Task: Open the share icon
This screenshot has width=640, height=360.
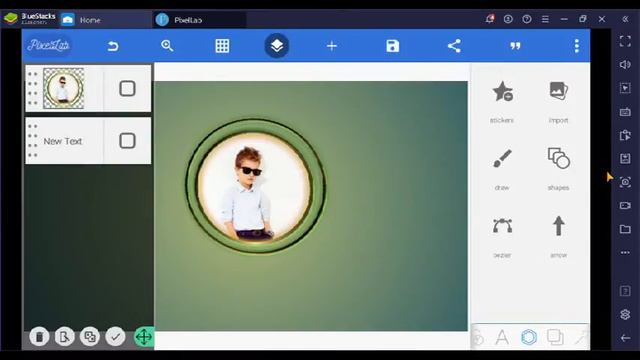Action: point(454,46)
